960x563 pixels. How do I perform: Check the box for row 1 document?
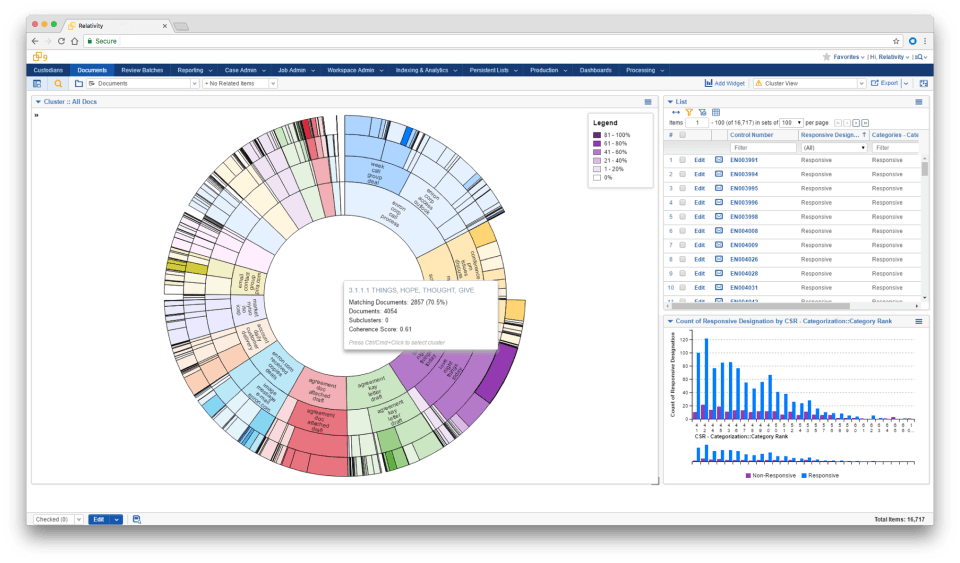coord(683,160)
